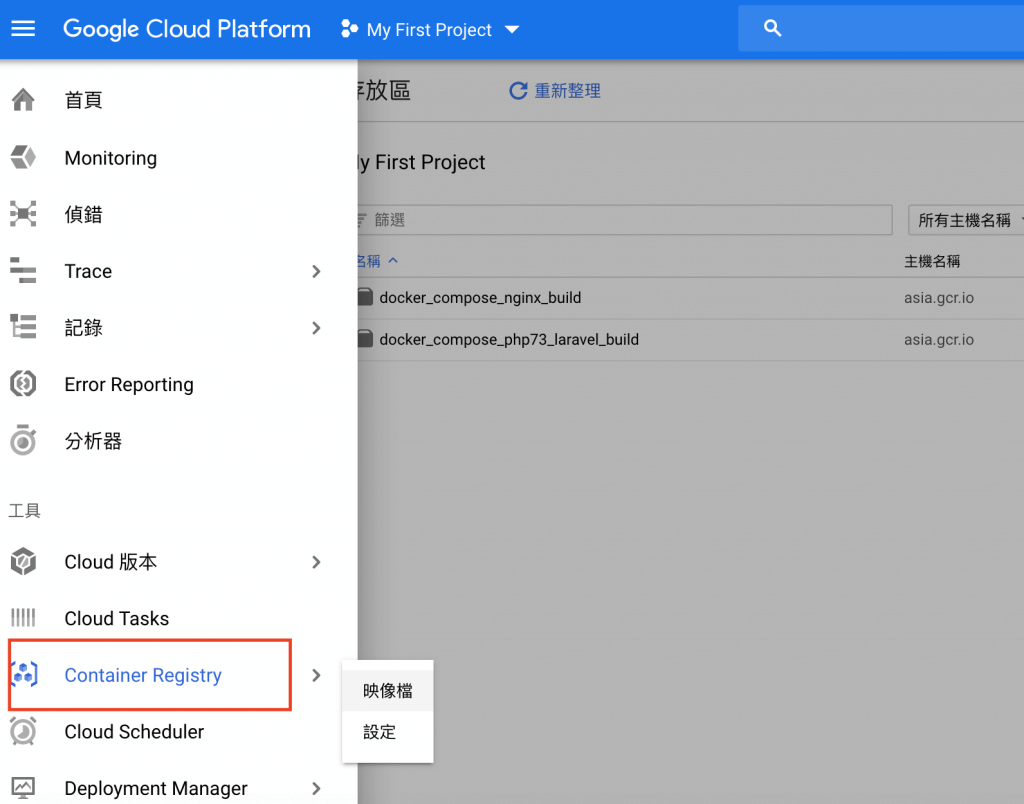Viewport: 1024px width, 804px height.
Task: Open 分析器 from the sidebar
Action: click(x=93, y=441)
